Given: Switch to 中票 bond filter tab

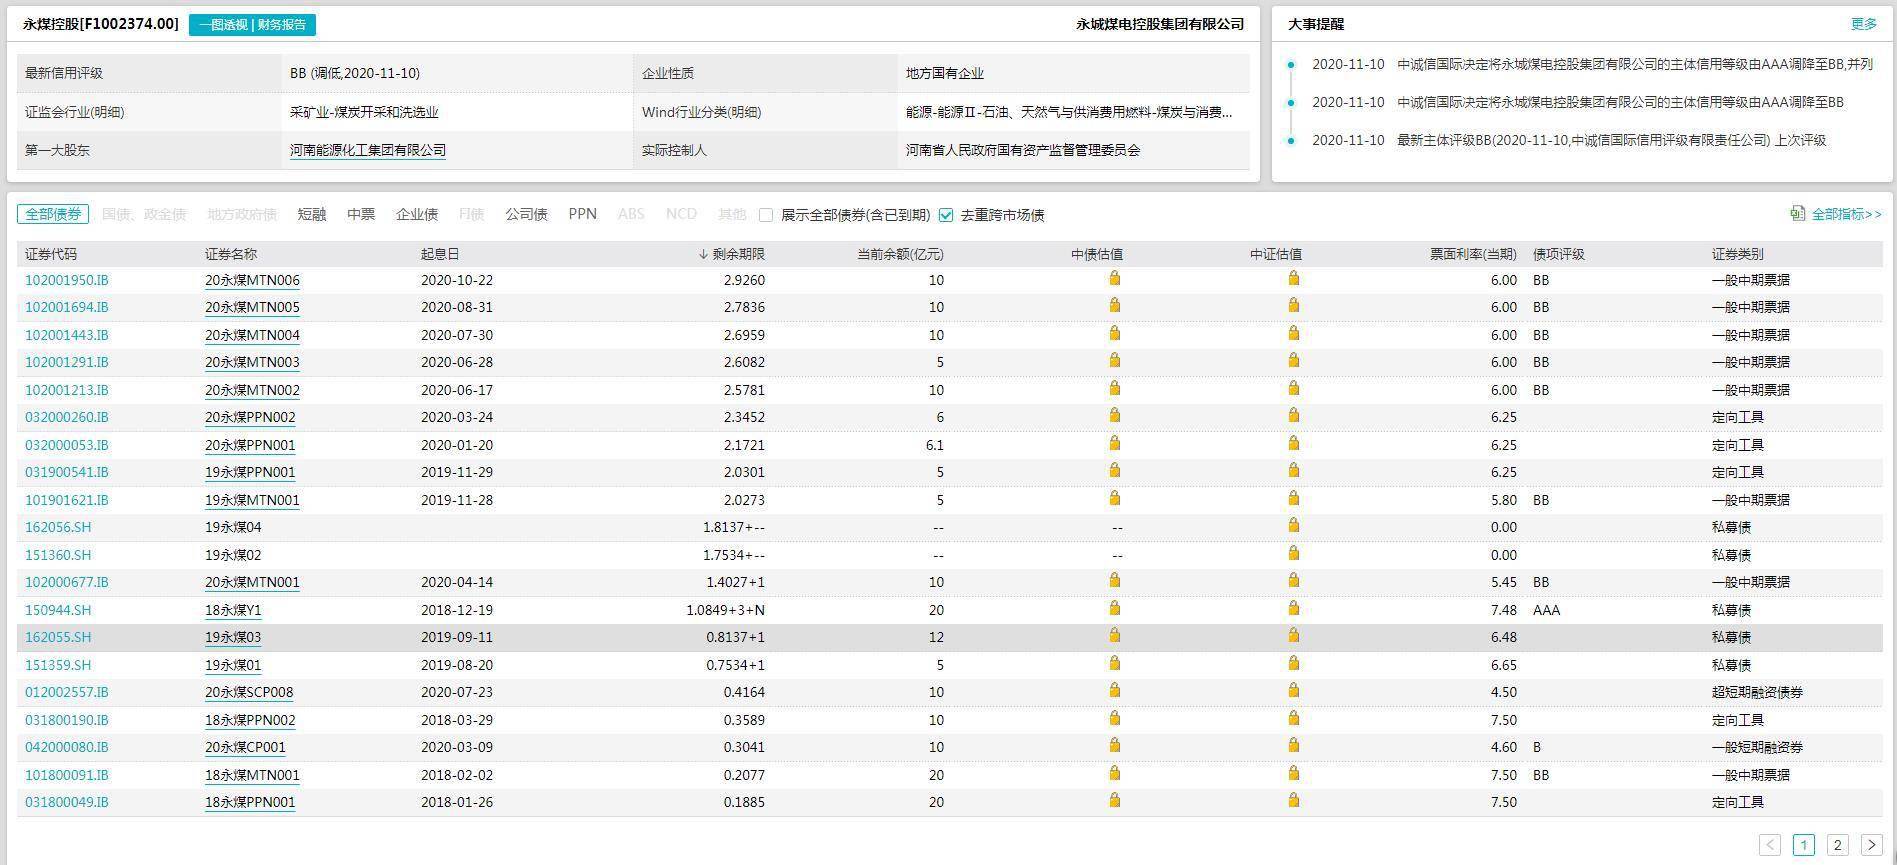Looking at the screenshot, I should tap(361, 214).
